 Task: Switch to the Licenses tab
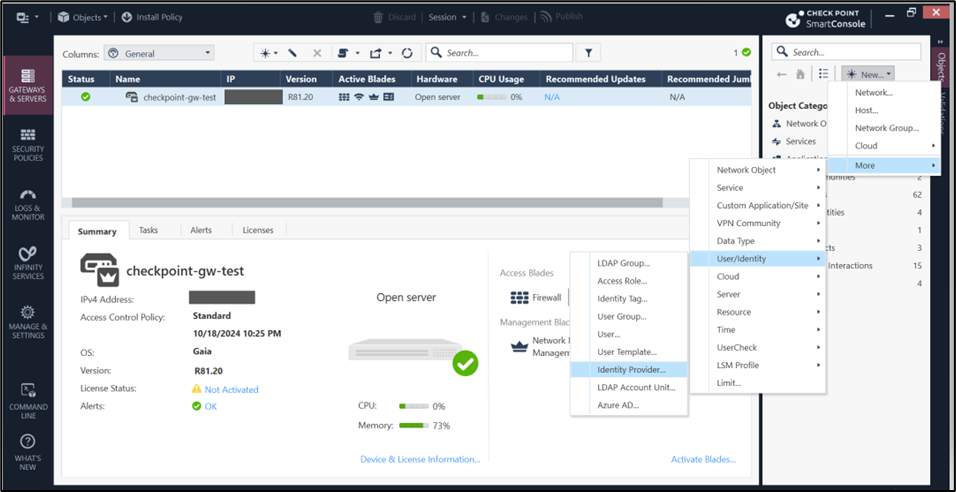pos(258,230)
